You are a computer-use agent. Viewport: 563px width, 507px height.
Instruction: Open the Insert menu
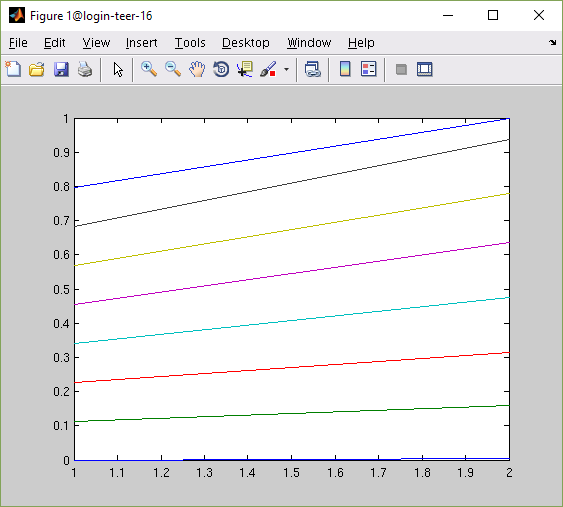[x=141, y=43]
